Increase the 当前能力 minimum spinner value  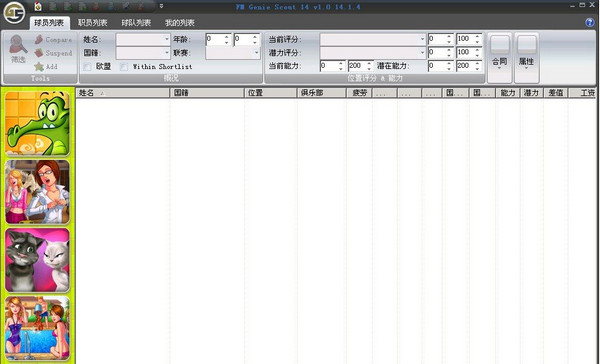click(341, 64)
